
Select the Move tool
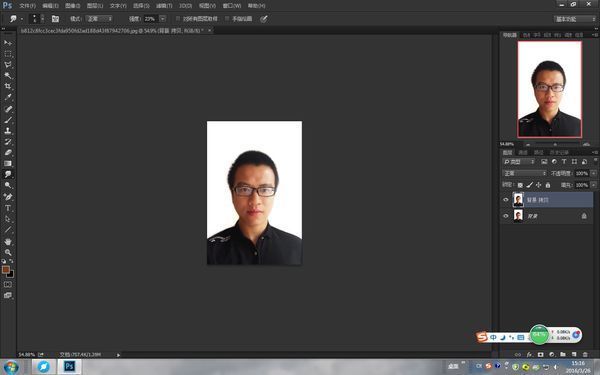8,43
